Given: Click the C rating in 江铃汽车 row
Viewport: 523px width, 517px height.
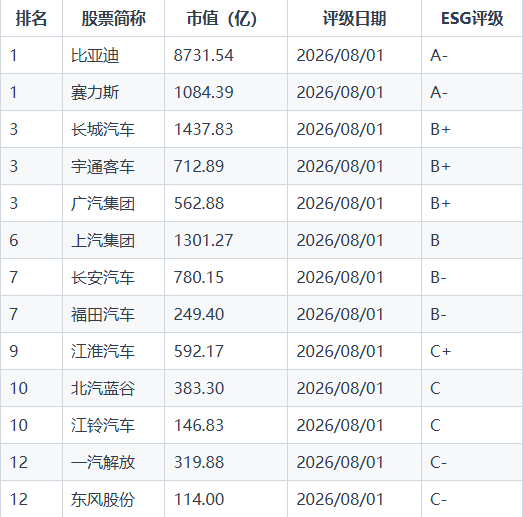Looking at the screenshot, I should (435, 426).
